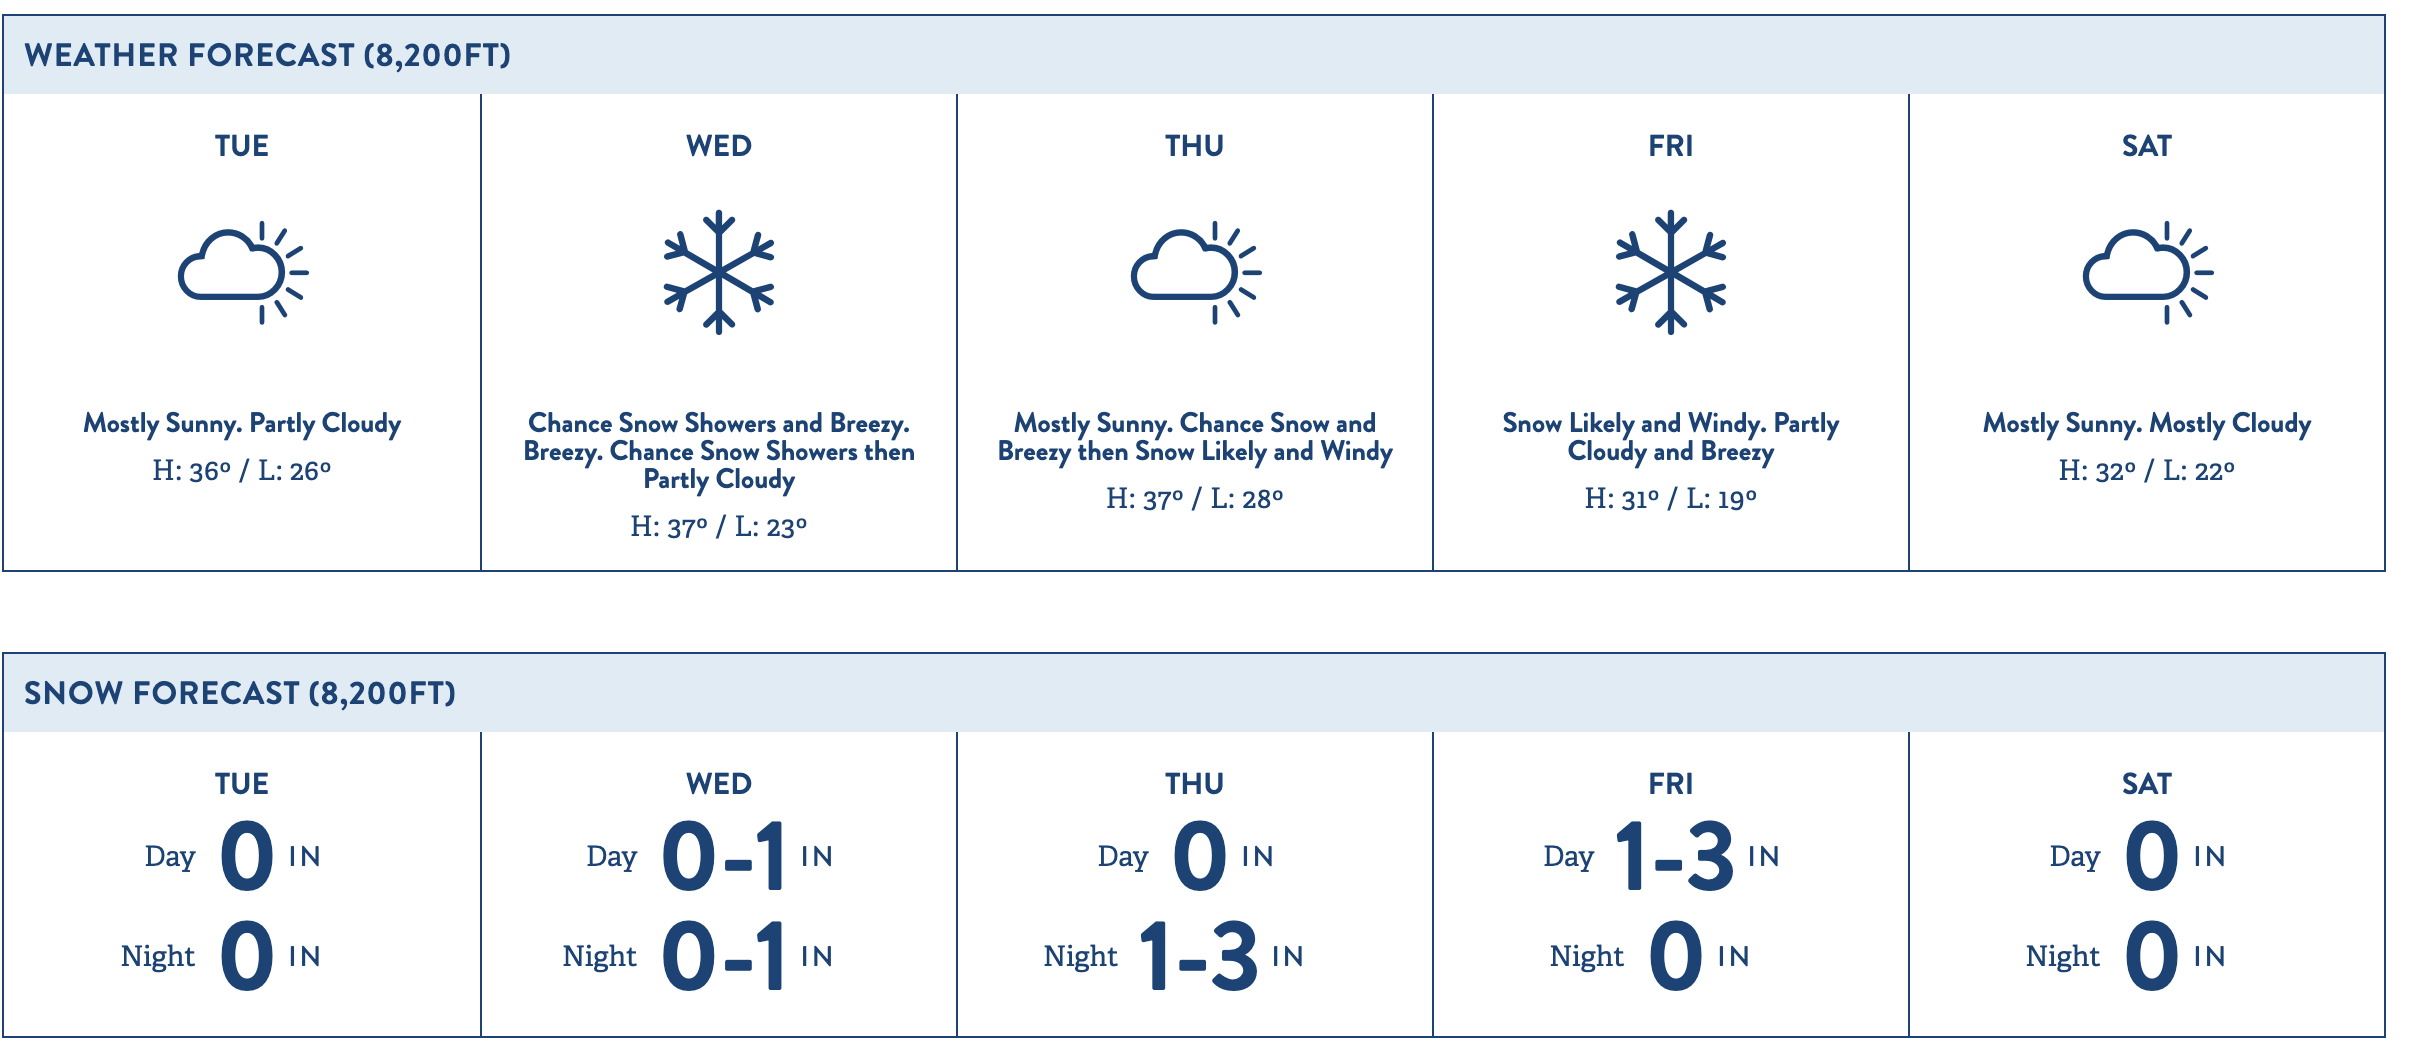Click Thursday's H: 37° / L: 28° temperature
Viewport: 2420px width, 1050px height.
point(1195,498)
